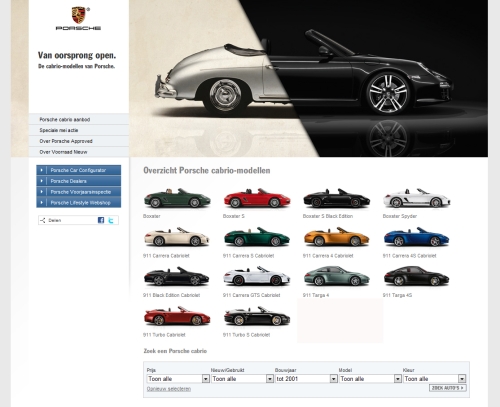The height and width of the screenshot is (407, 500).
Task: Share page via Twitter icon
Action: point(111,220)
